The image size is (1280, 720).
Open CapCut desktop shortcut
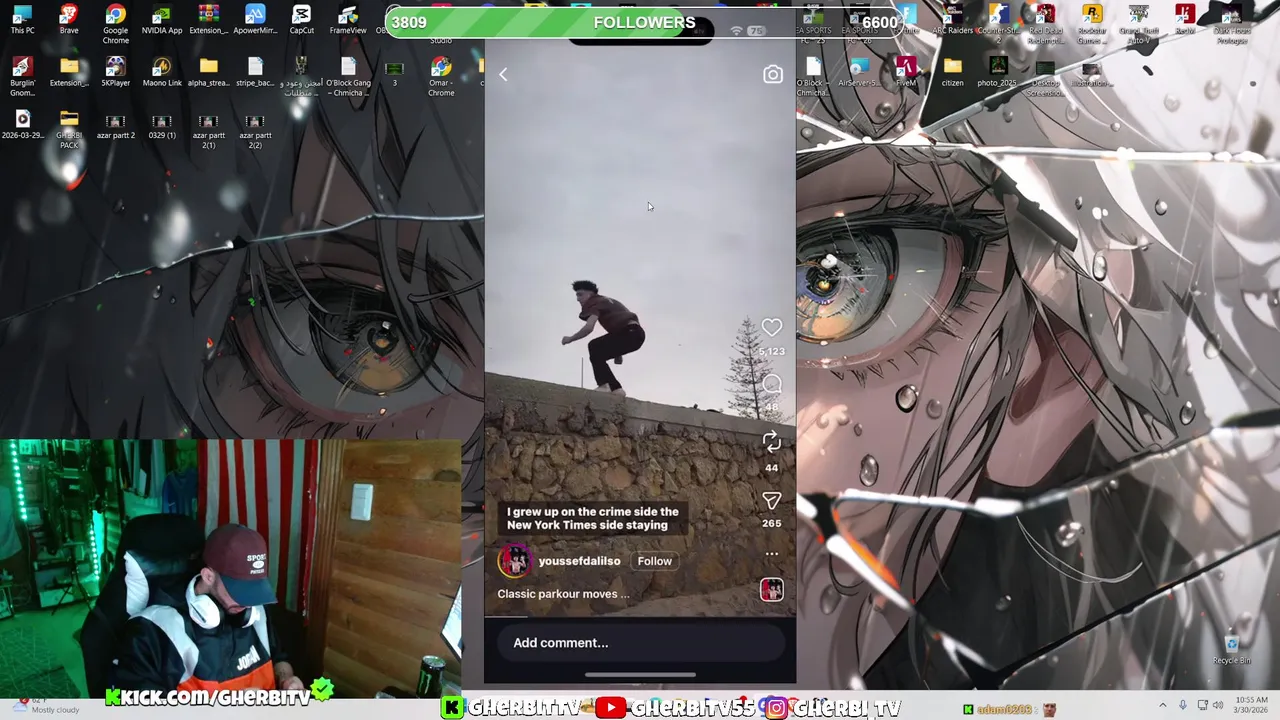coord(301,19)
